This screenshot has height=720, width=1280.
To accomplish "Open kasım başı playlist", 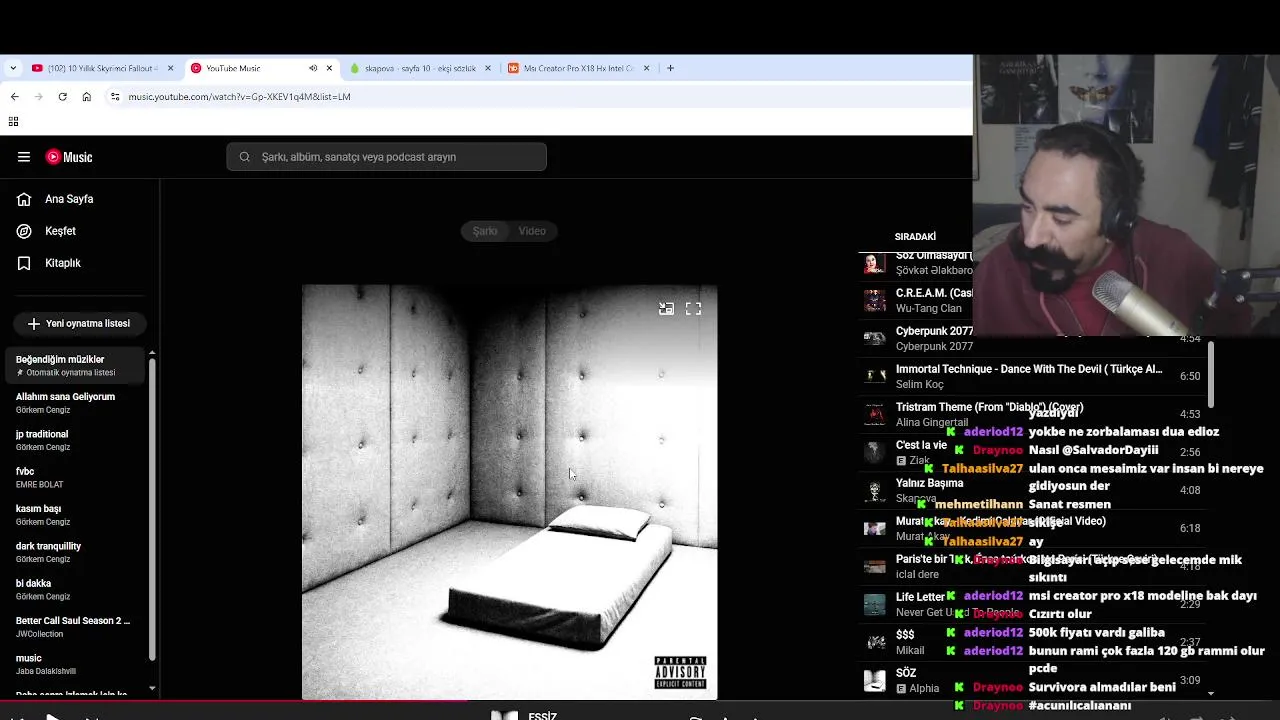I will (x=75, y=515).
